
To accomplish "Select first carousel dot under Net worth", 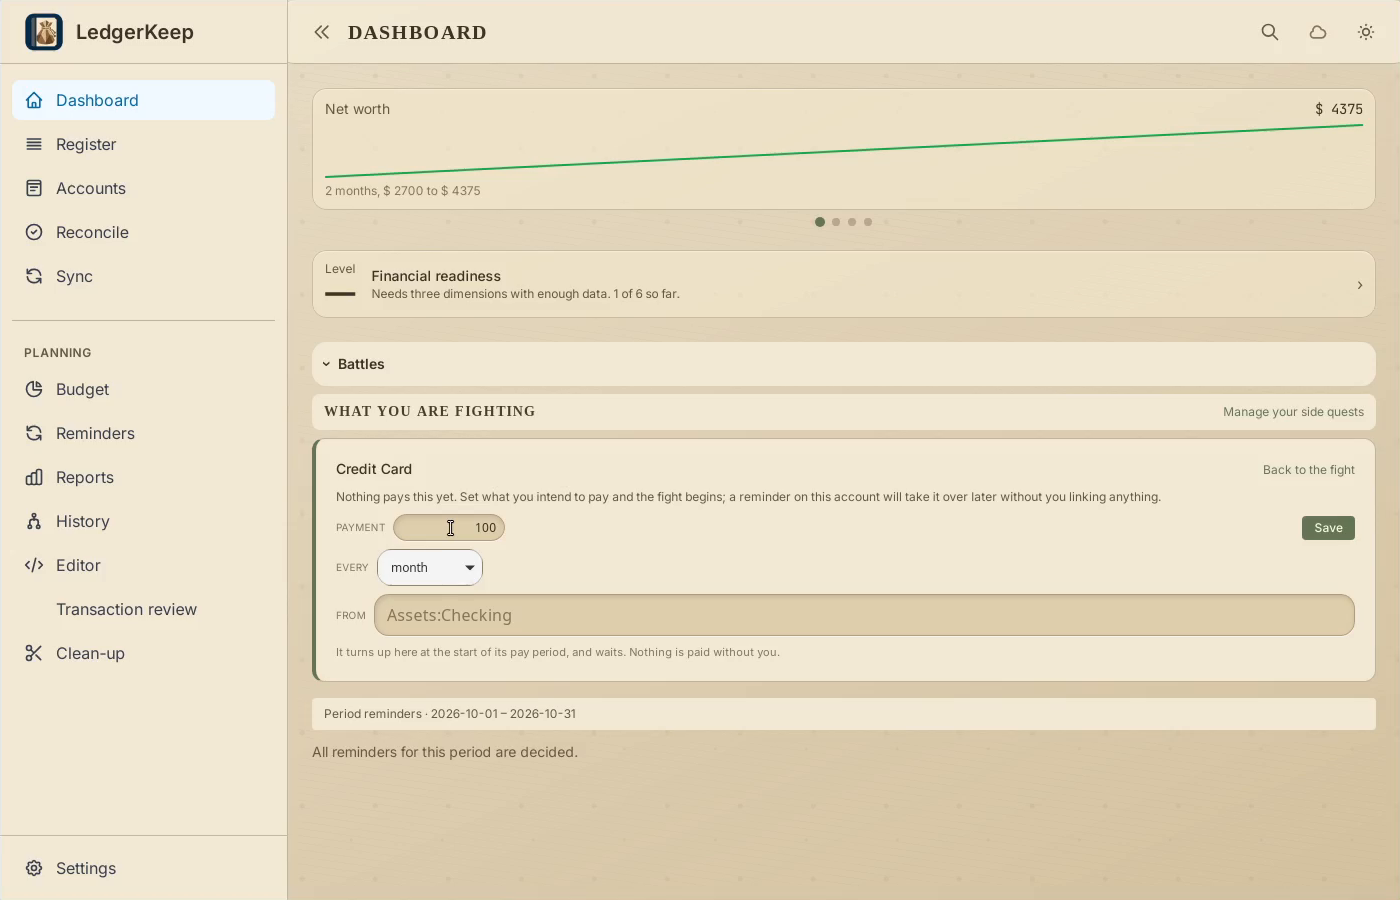I will [x=820, y=222].
